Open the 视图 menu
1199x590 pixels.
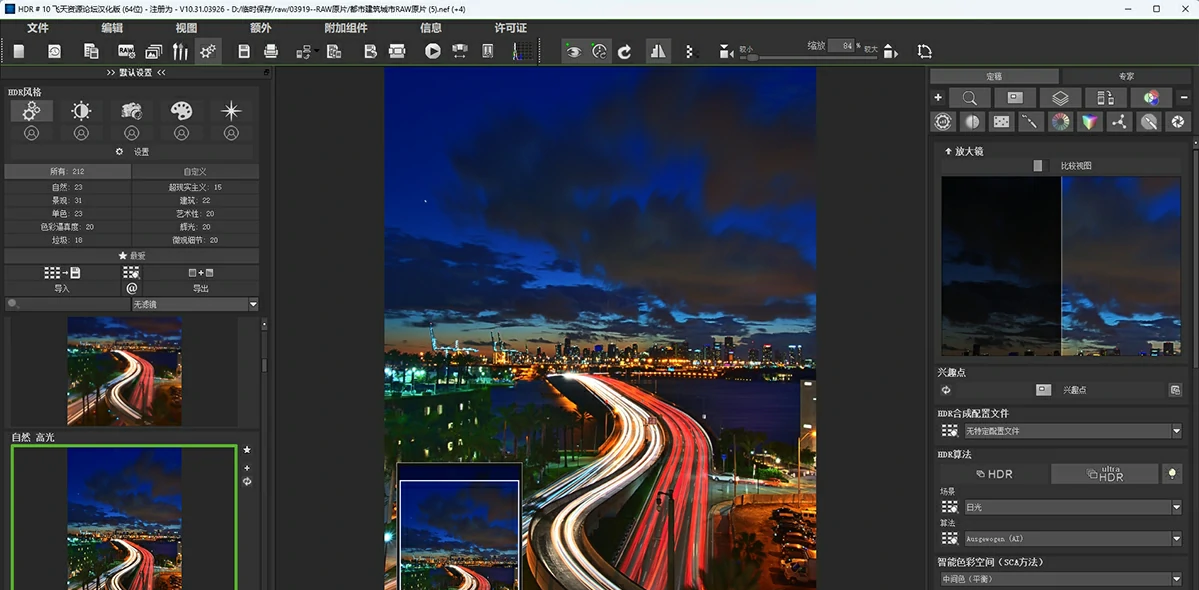coord(186,28)
